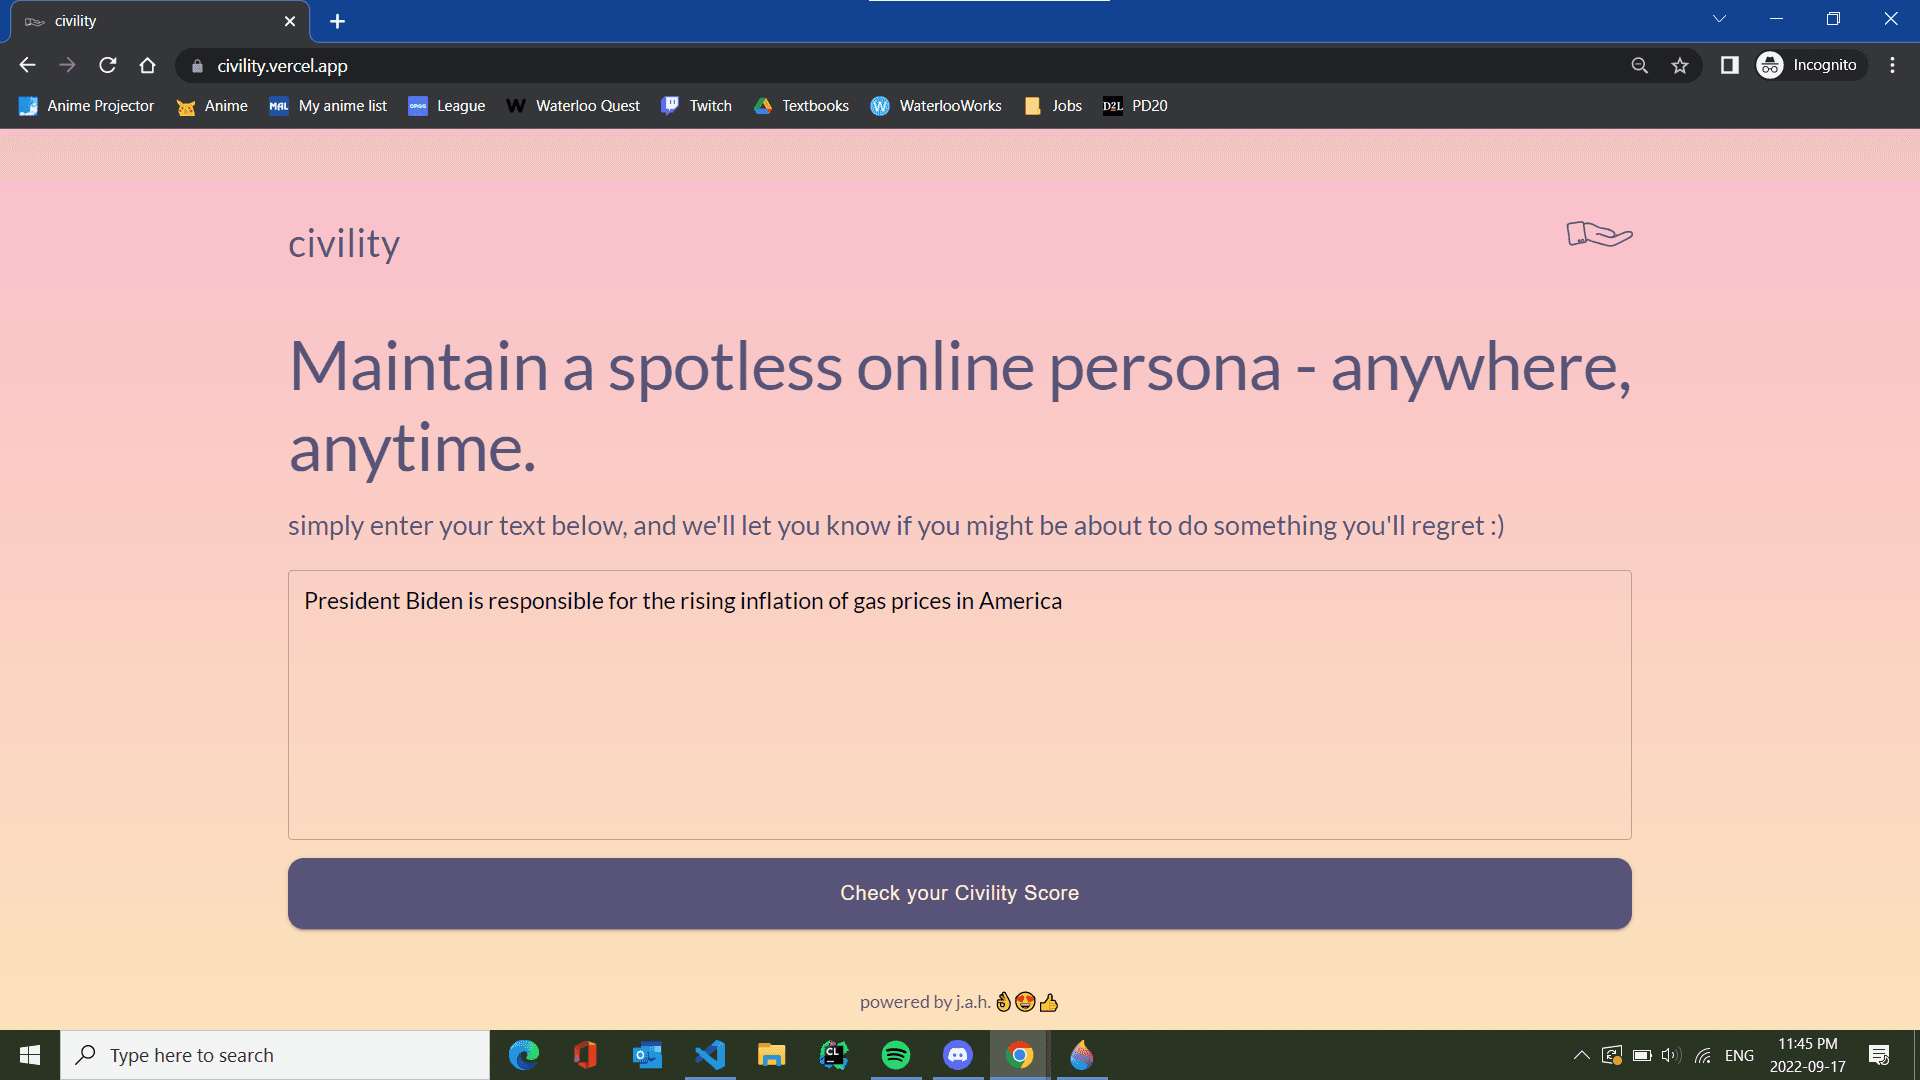
Task: Show hidden system tray icons
Action: tap(1581, 1055)
